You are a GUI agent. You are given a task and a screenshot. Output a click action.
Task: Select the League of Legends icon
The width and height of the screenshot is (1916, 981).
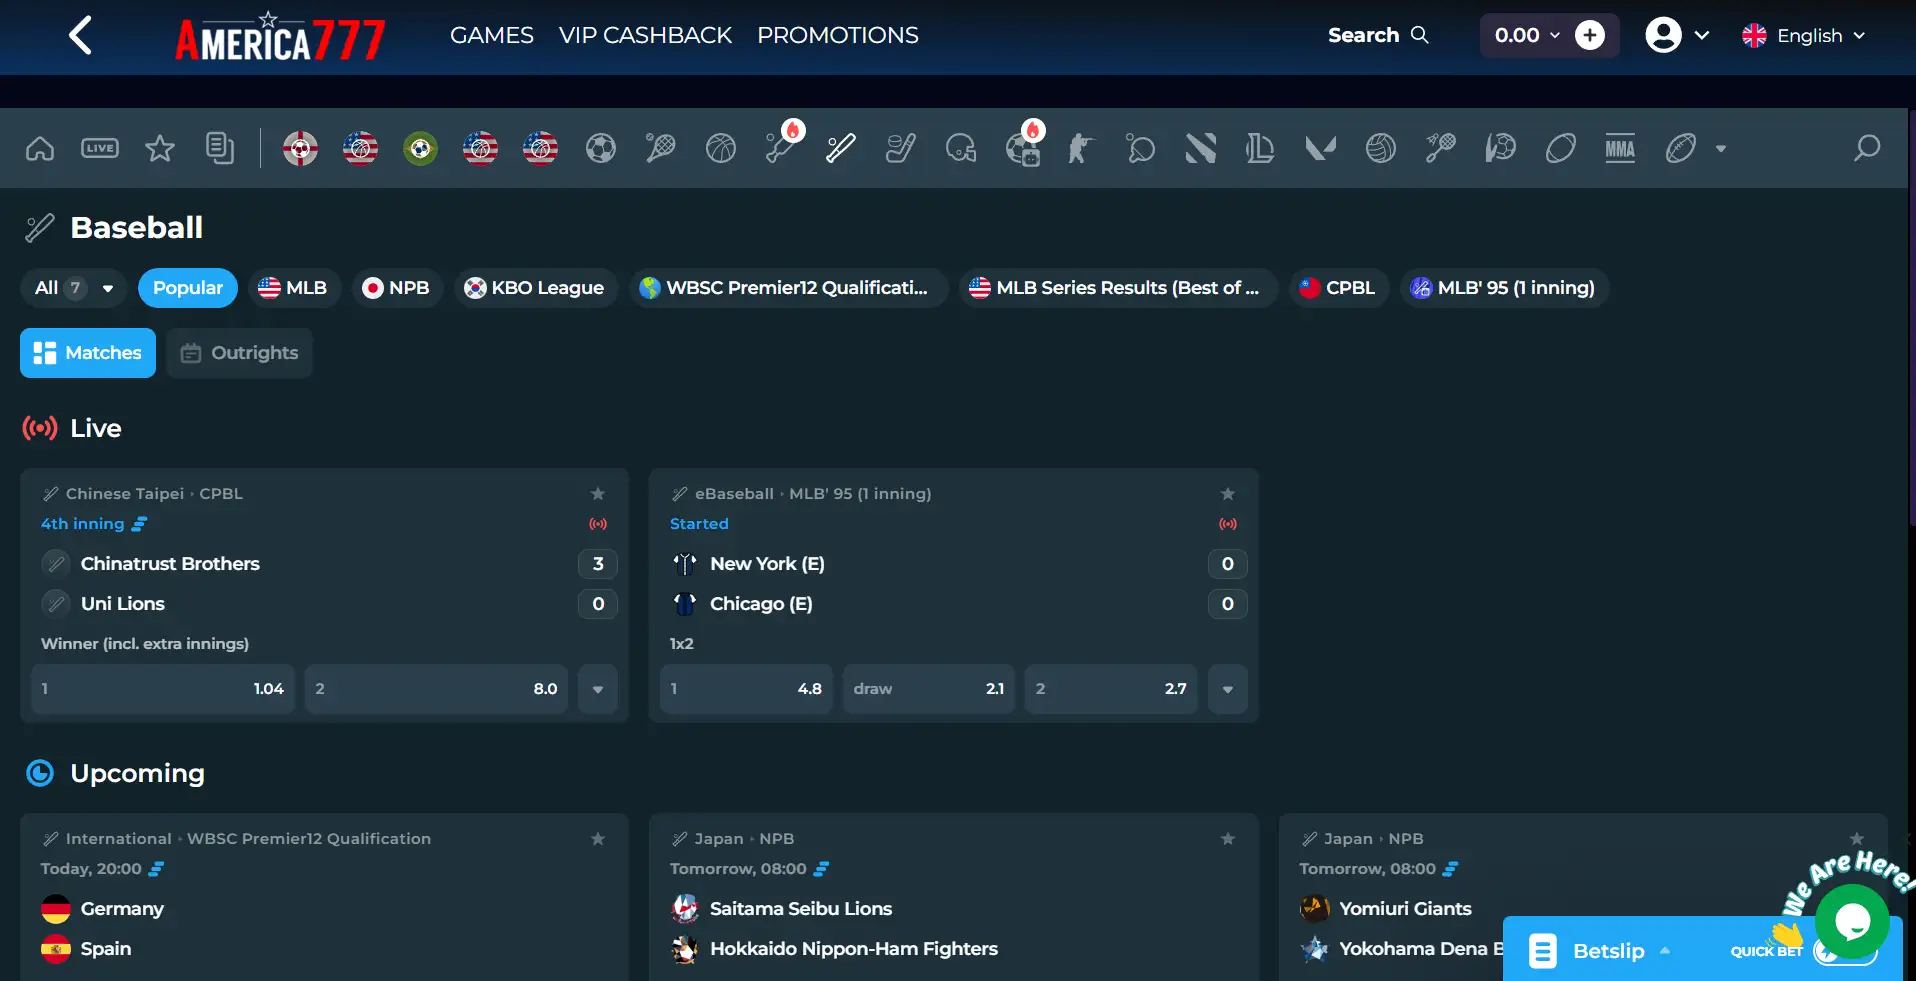coord(1261,149)
